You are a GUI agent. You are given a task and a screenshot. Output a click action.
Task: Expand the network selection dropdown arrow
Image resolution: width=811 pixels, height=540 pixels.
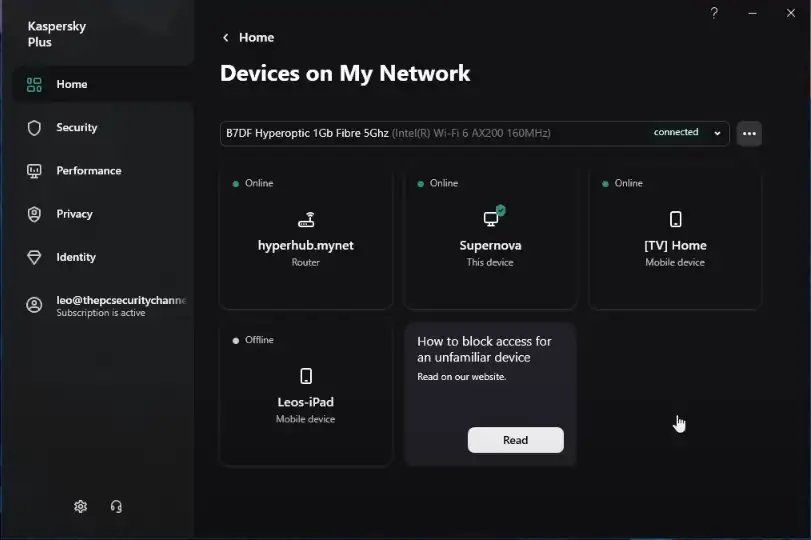[x=717, y=133]
